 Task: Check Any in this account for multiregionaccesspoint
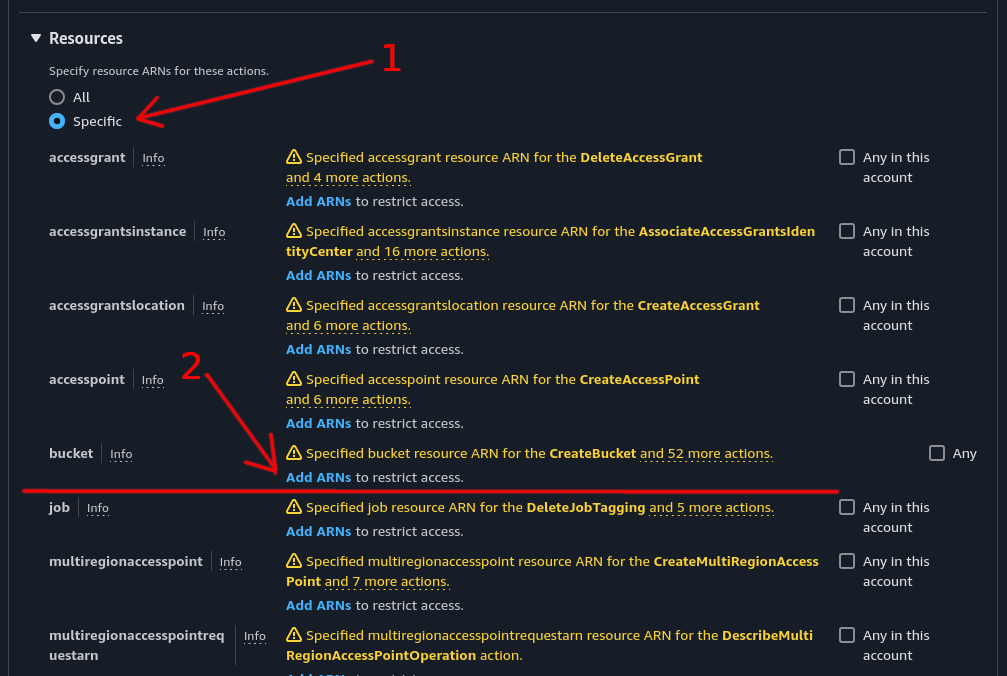point(847,561)
